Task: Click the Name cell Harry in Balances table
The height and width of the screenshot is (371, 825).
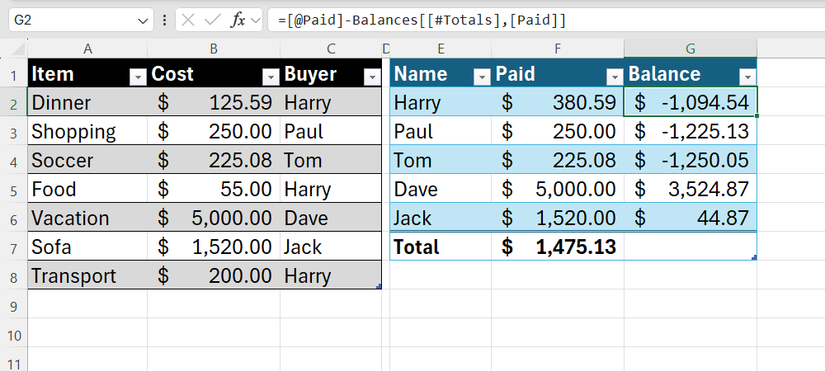Action: pos(441,103)
